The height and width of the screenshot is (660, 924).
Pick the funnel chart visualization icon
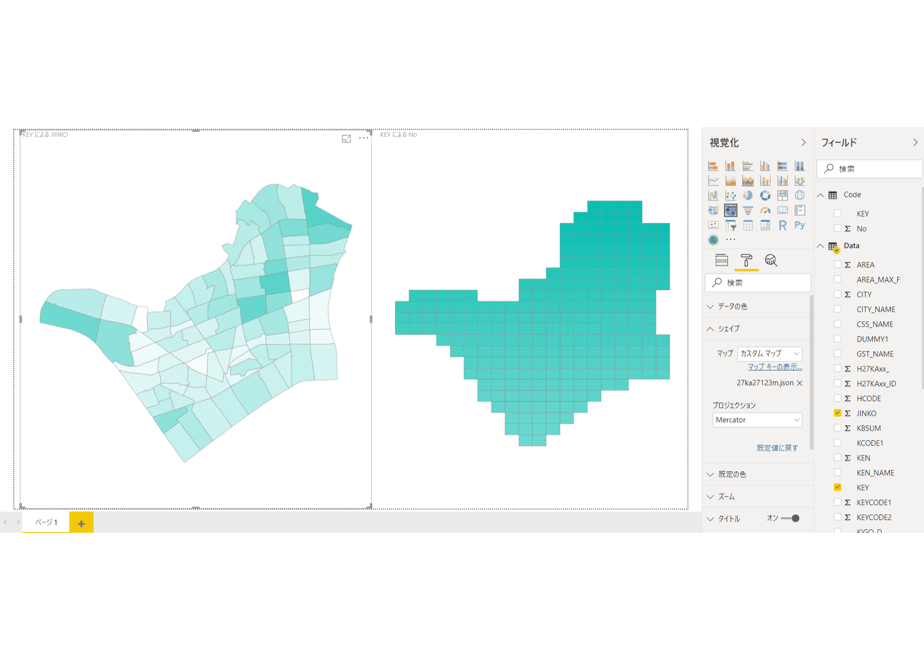click(748, 210)
